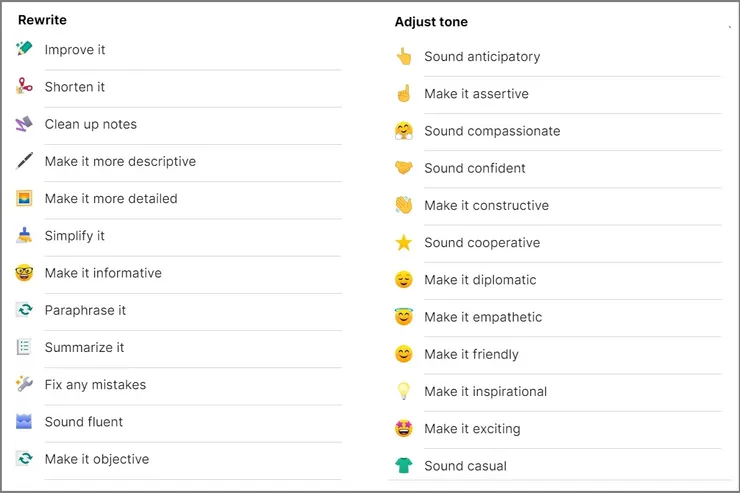Click the light bulb icon for inspirational
740x493 pixels.
403,391
